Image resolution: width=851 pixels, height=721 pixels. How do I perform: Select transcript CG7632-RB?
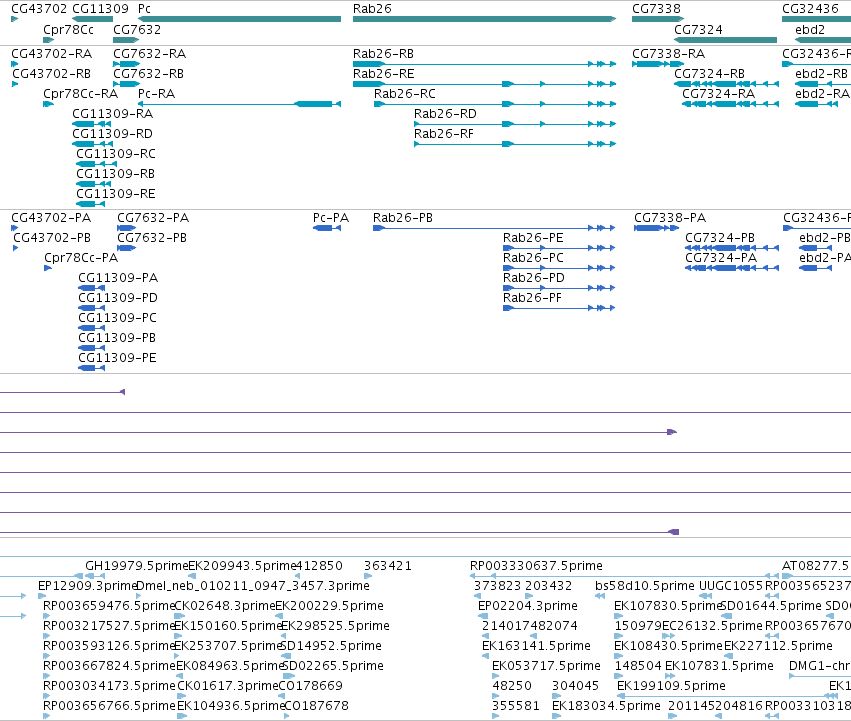tap(126, 84)
